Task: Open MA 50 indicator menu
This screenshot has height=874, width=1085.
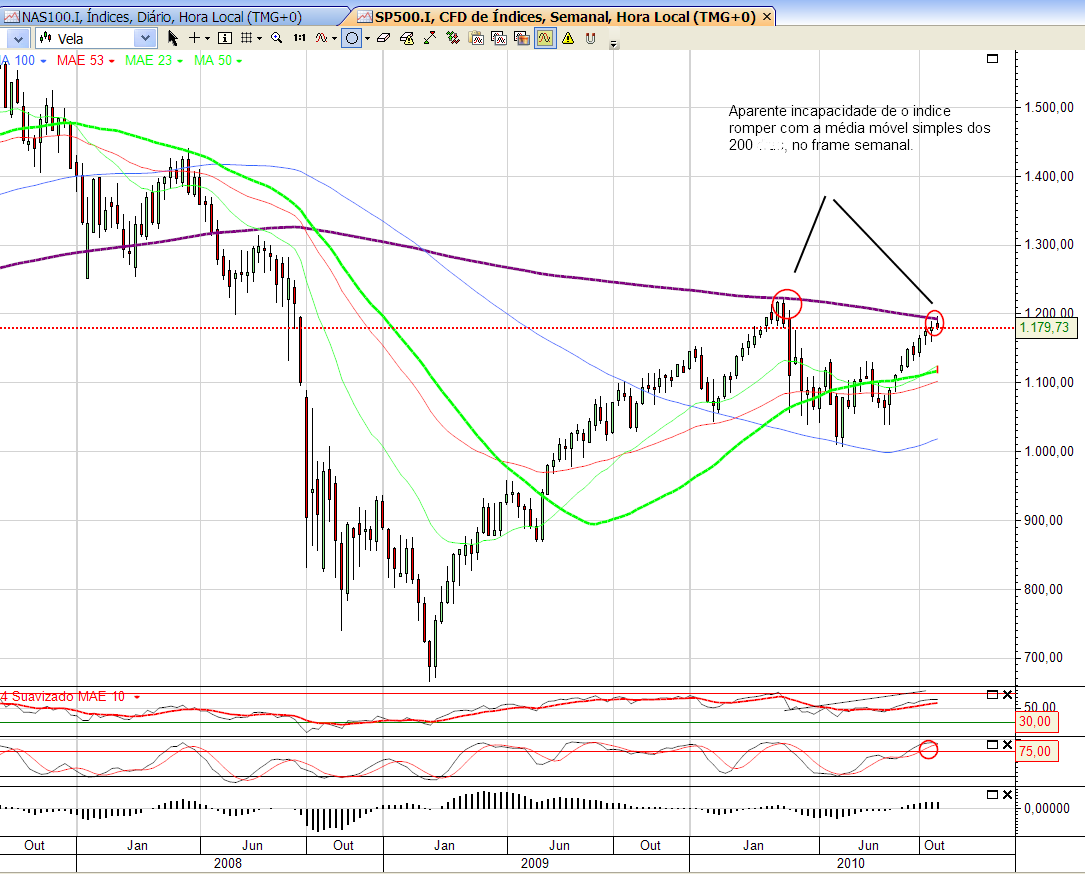Action: (239, 61)
